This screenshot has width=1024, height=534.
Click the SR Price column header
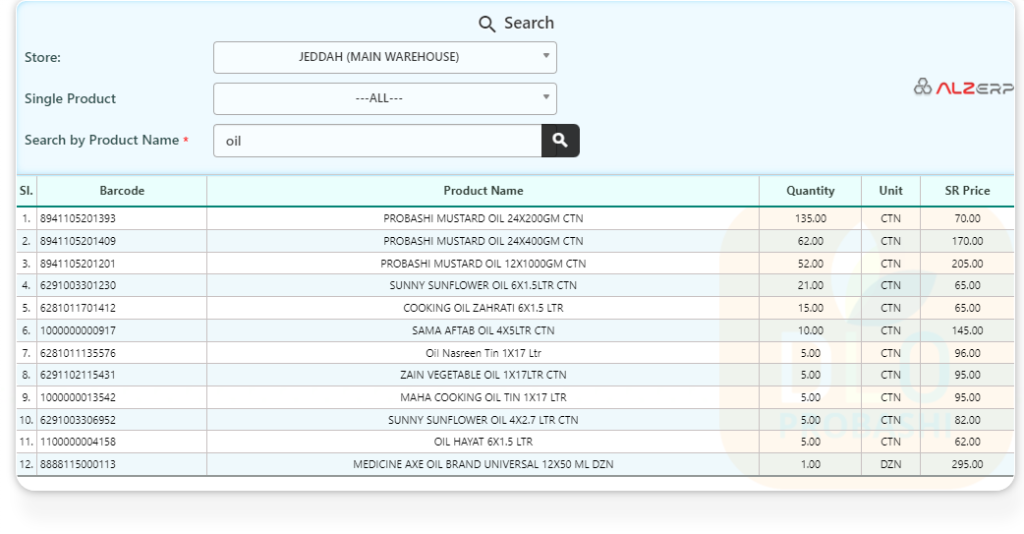(x=967, y=191)
